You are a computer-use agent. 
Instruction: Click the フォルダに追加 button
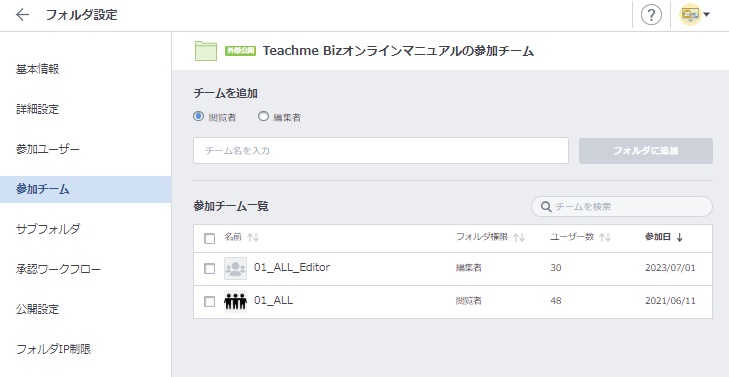pos(646,151)
